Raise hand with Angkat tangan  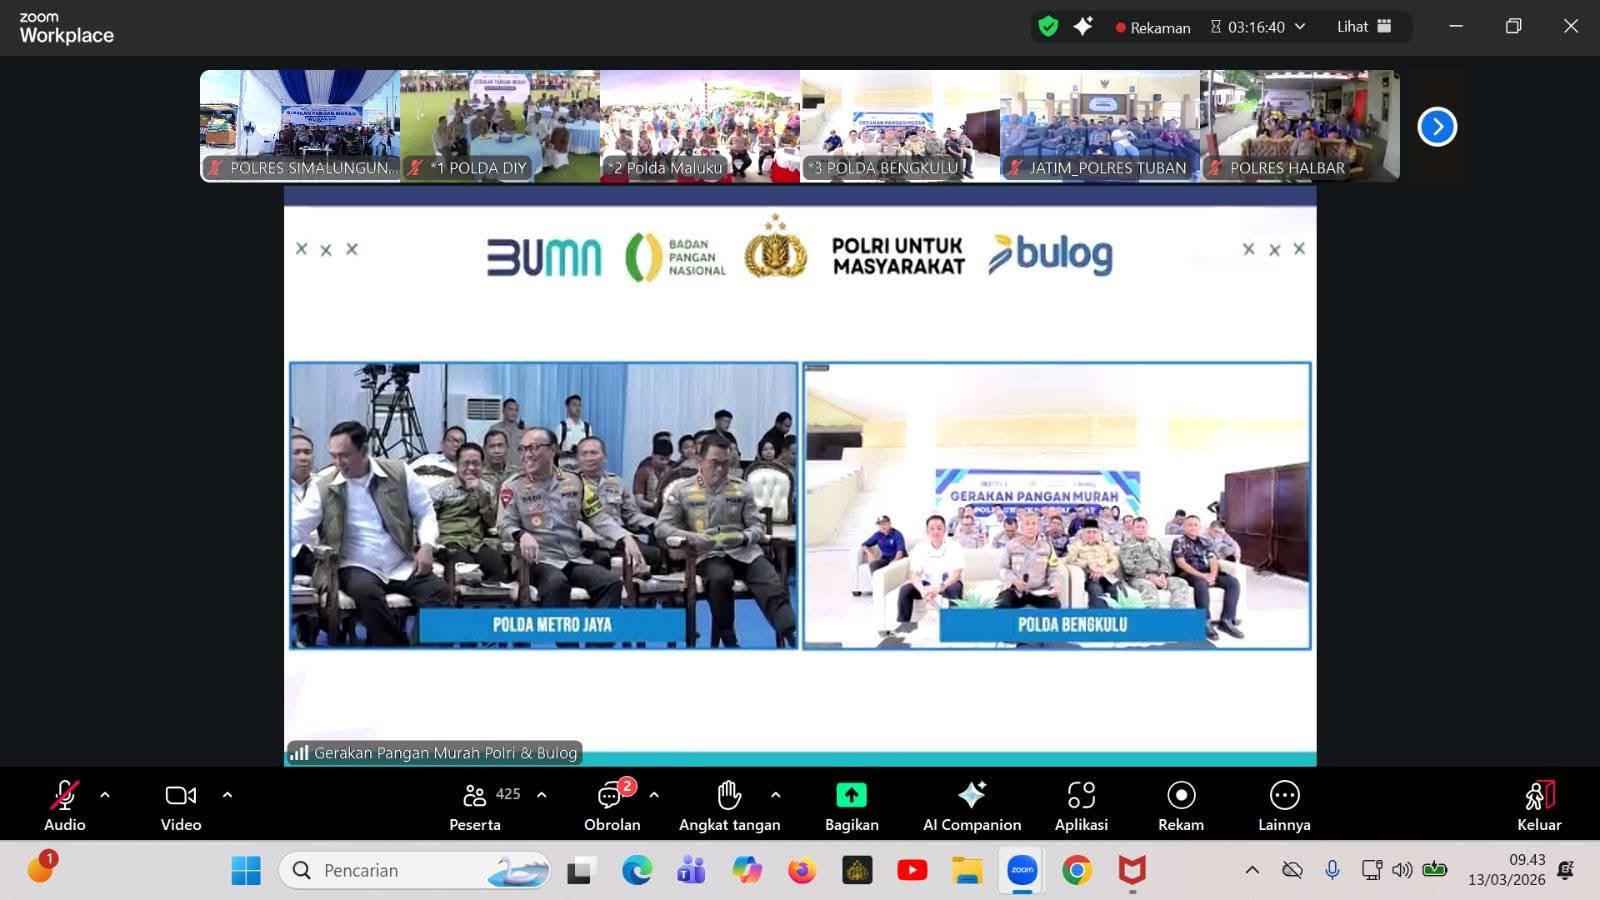pos(729,806)
